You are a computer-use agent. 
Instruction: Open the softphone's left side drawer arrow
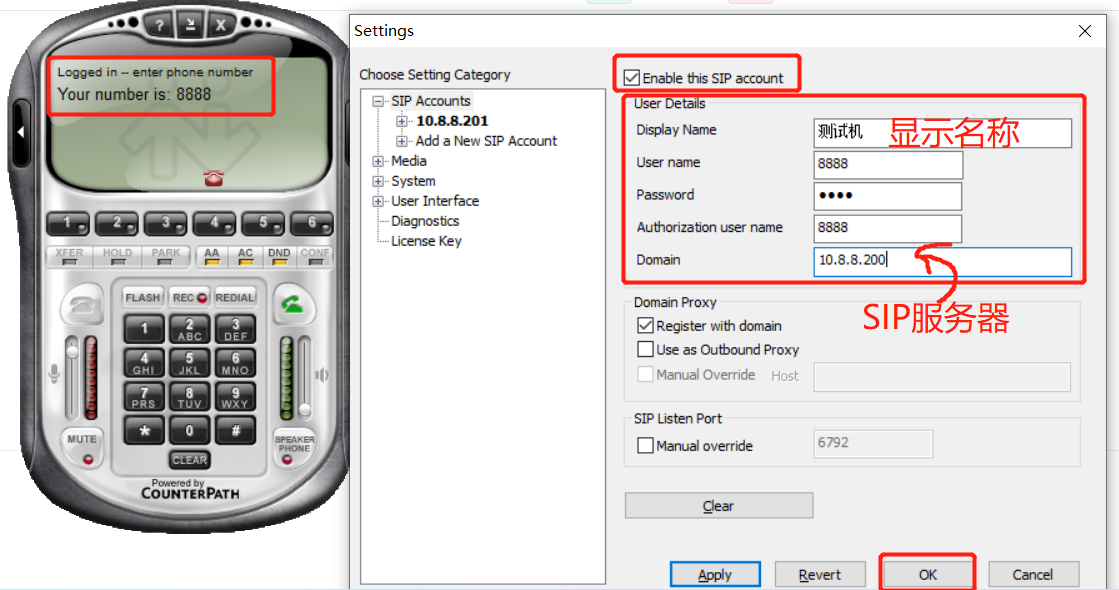21,131
